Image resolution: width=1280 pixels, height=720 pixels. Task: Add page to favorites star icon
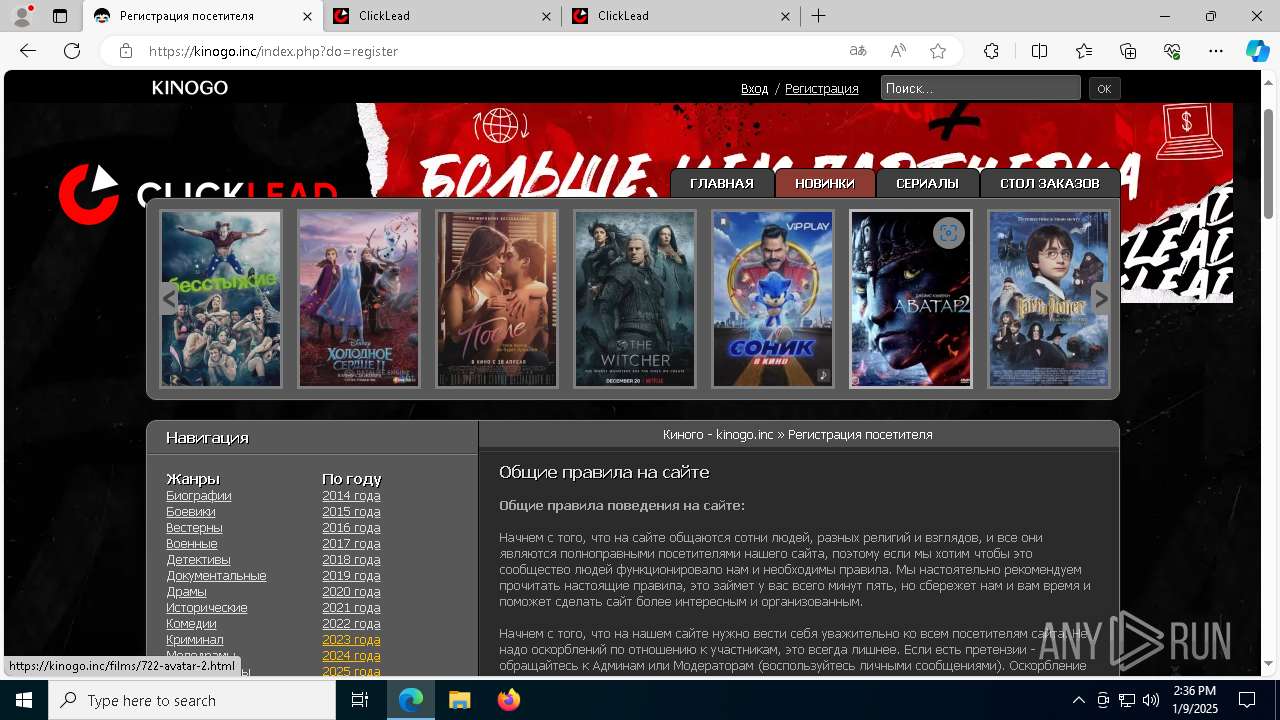pyautogui.click(x=938, y=51)
